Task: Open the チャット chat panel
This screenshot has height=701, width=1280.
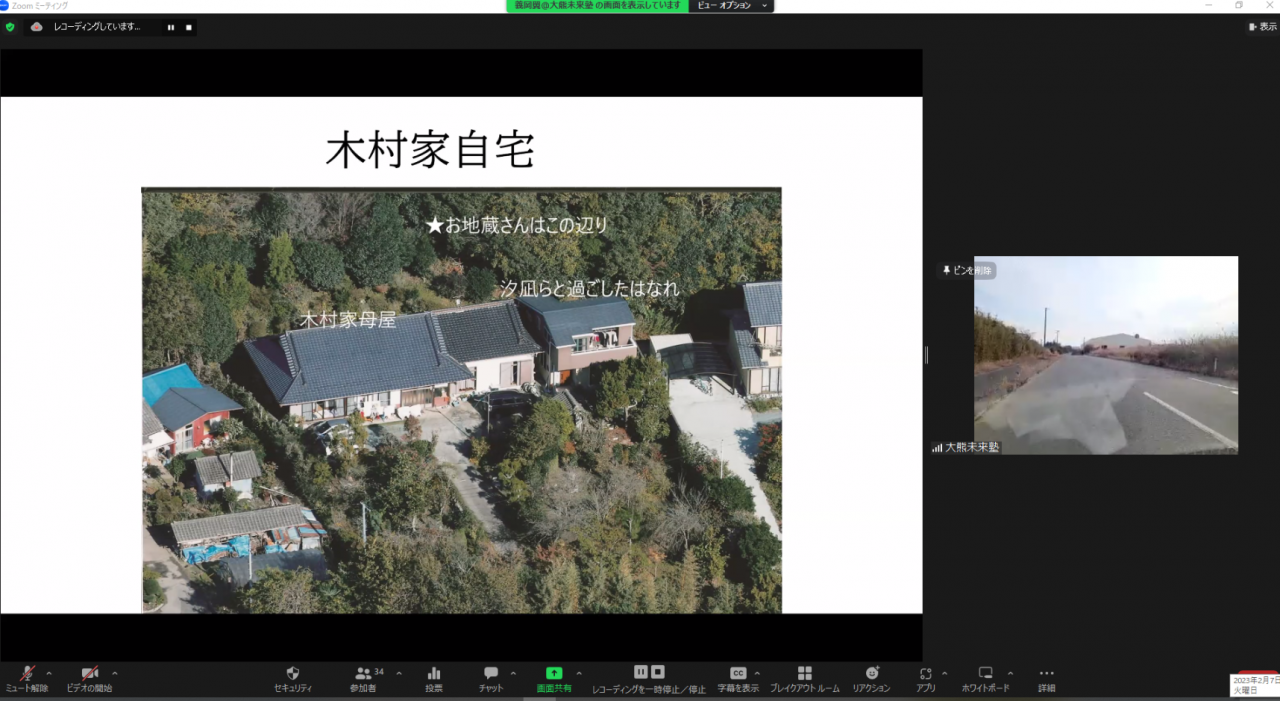Action: coord(491,679)
